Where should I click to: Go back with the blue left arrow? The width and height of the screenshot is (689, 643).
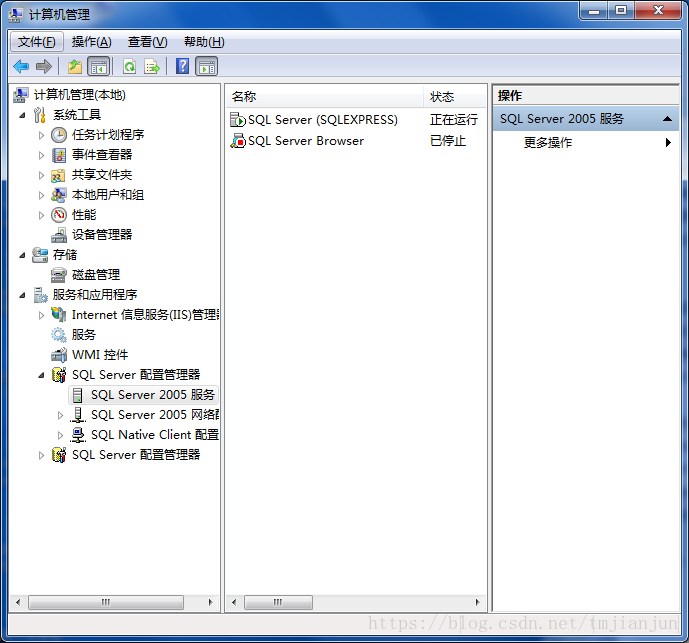(x=21, y=67)
